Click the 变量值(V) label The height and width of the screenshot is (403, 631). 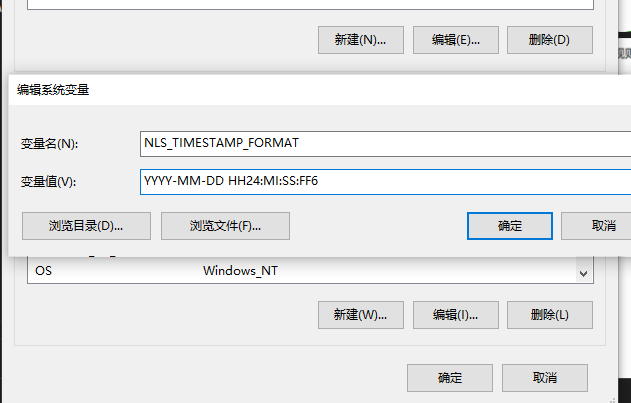tap(49, 182)
